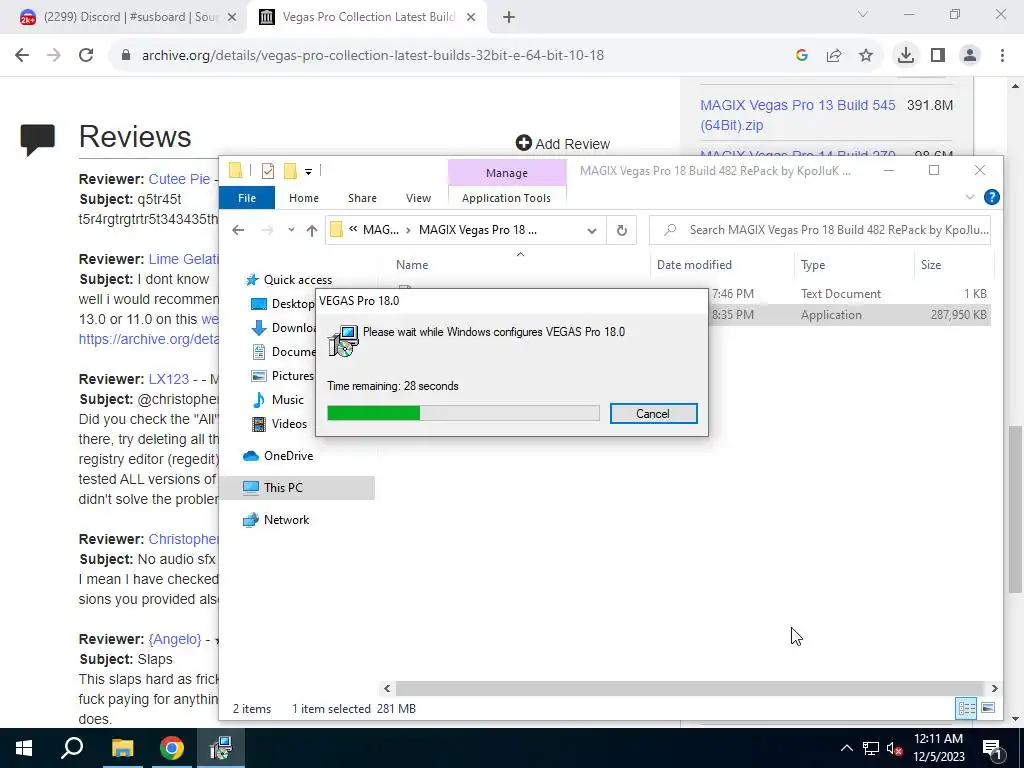
Task: Show hidden system tray icons chevron
Action: [x=846, y=748]
